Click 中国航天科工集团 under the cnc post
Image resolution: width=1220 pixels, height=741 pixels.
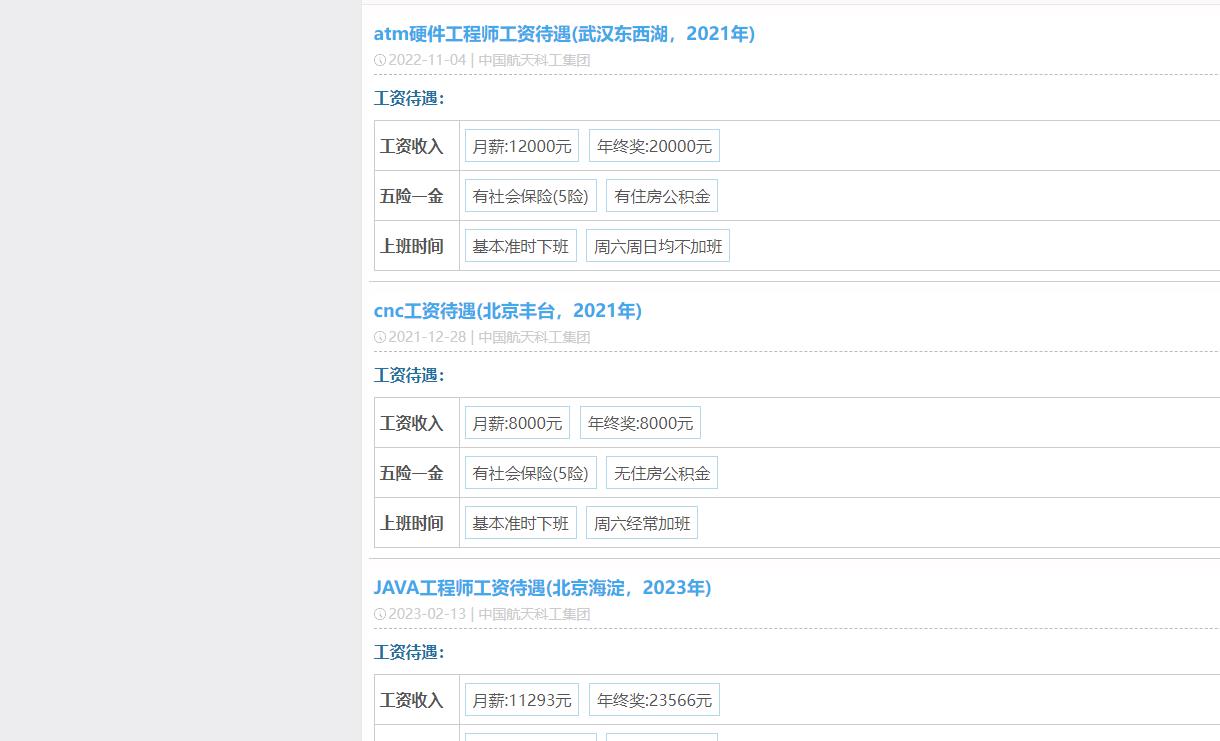point(534,337)
